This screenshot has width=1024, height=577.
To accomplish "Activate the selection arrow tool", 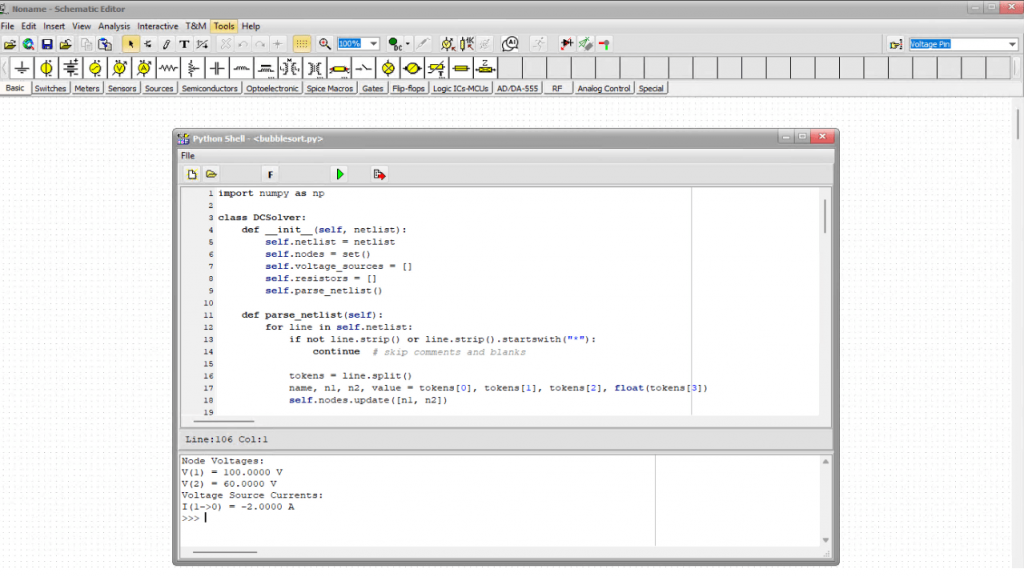I will pos(130,44).
